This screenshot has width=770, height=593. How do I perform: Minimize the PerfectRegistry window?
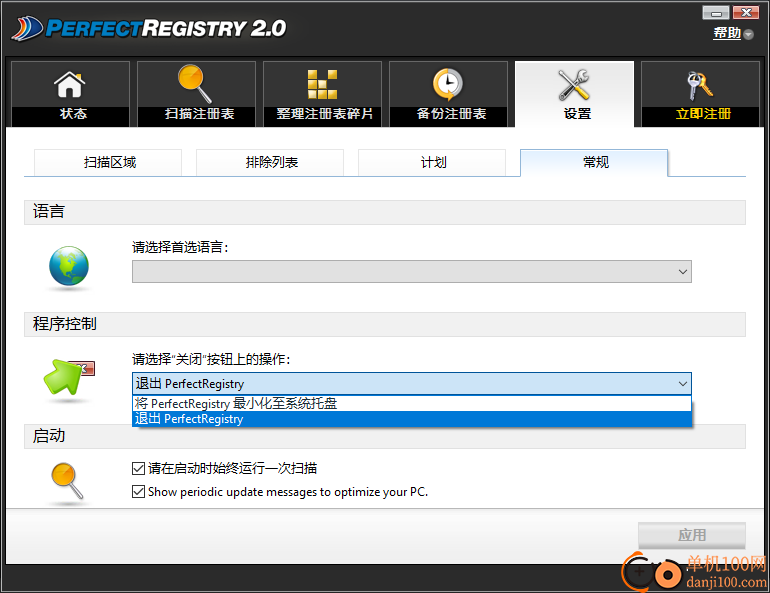pos(716,13)
